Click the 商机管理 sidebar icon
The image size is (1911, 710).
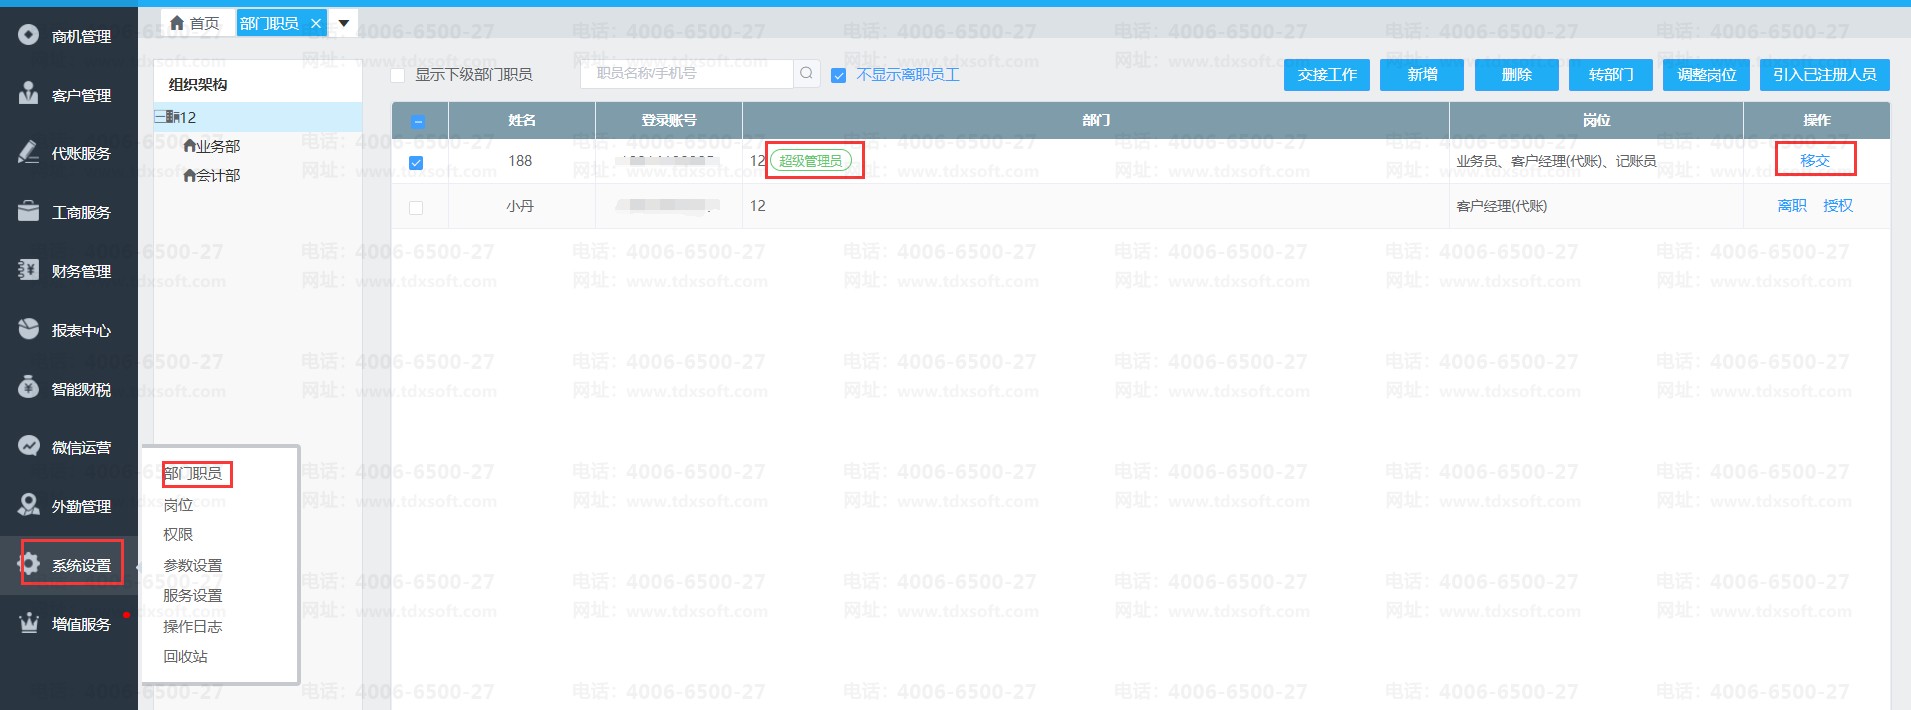coord(29,36)
